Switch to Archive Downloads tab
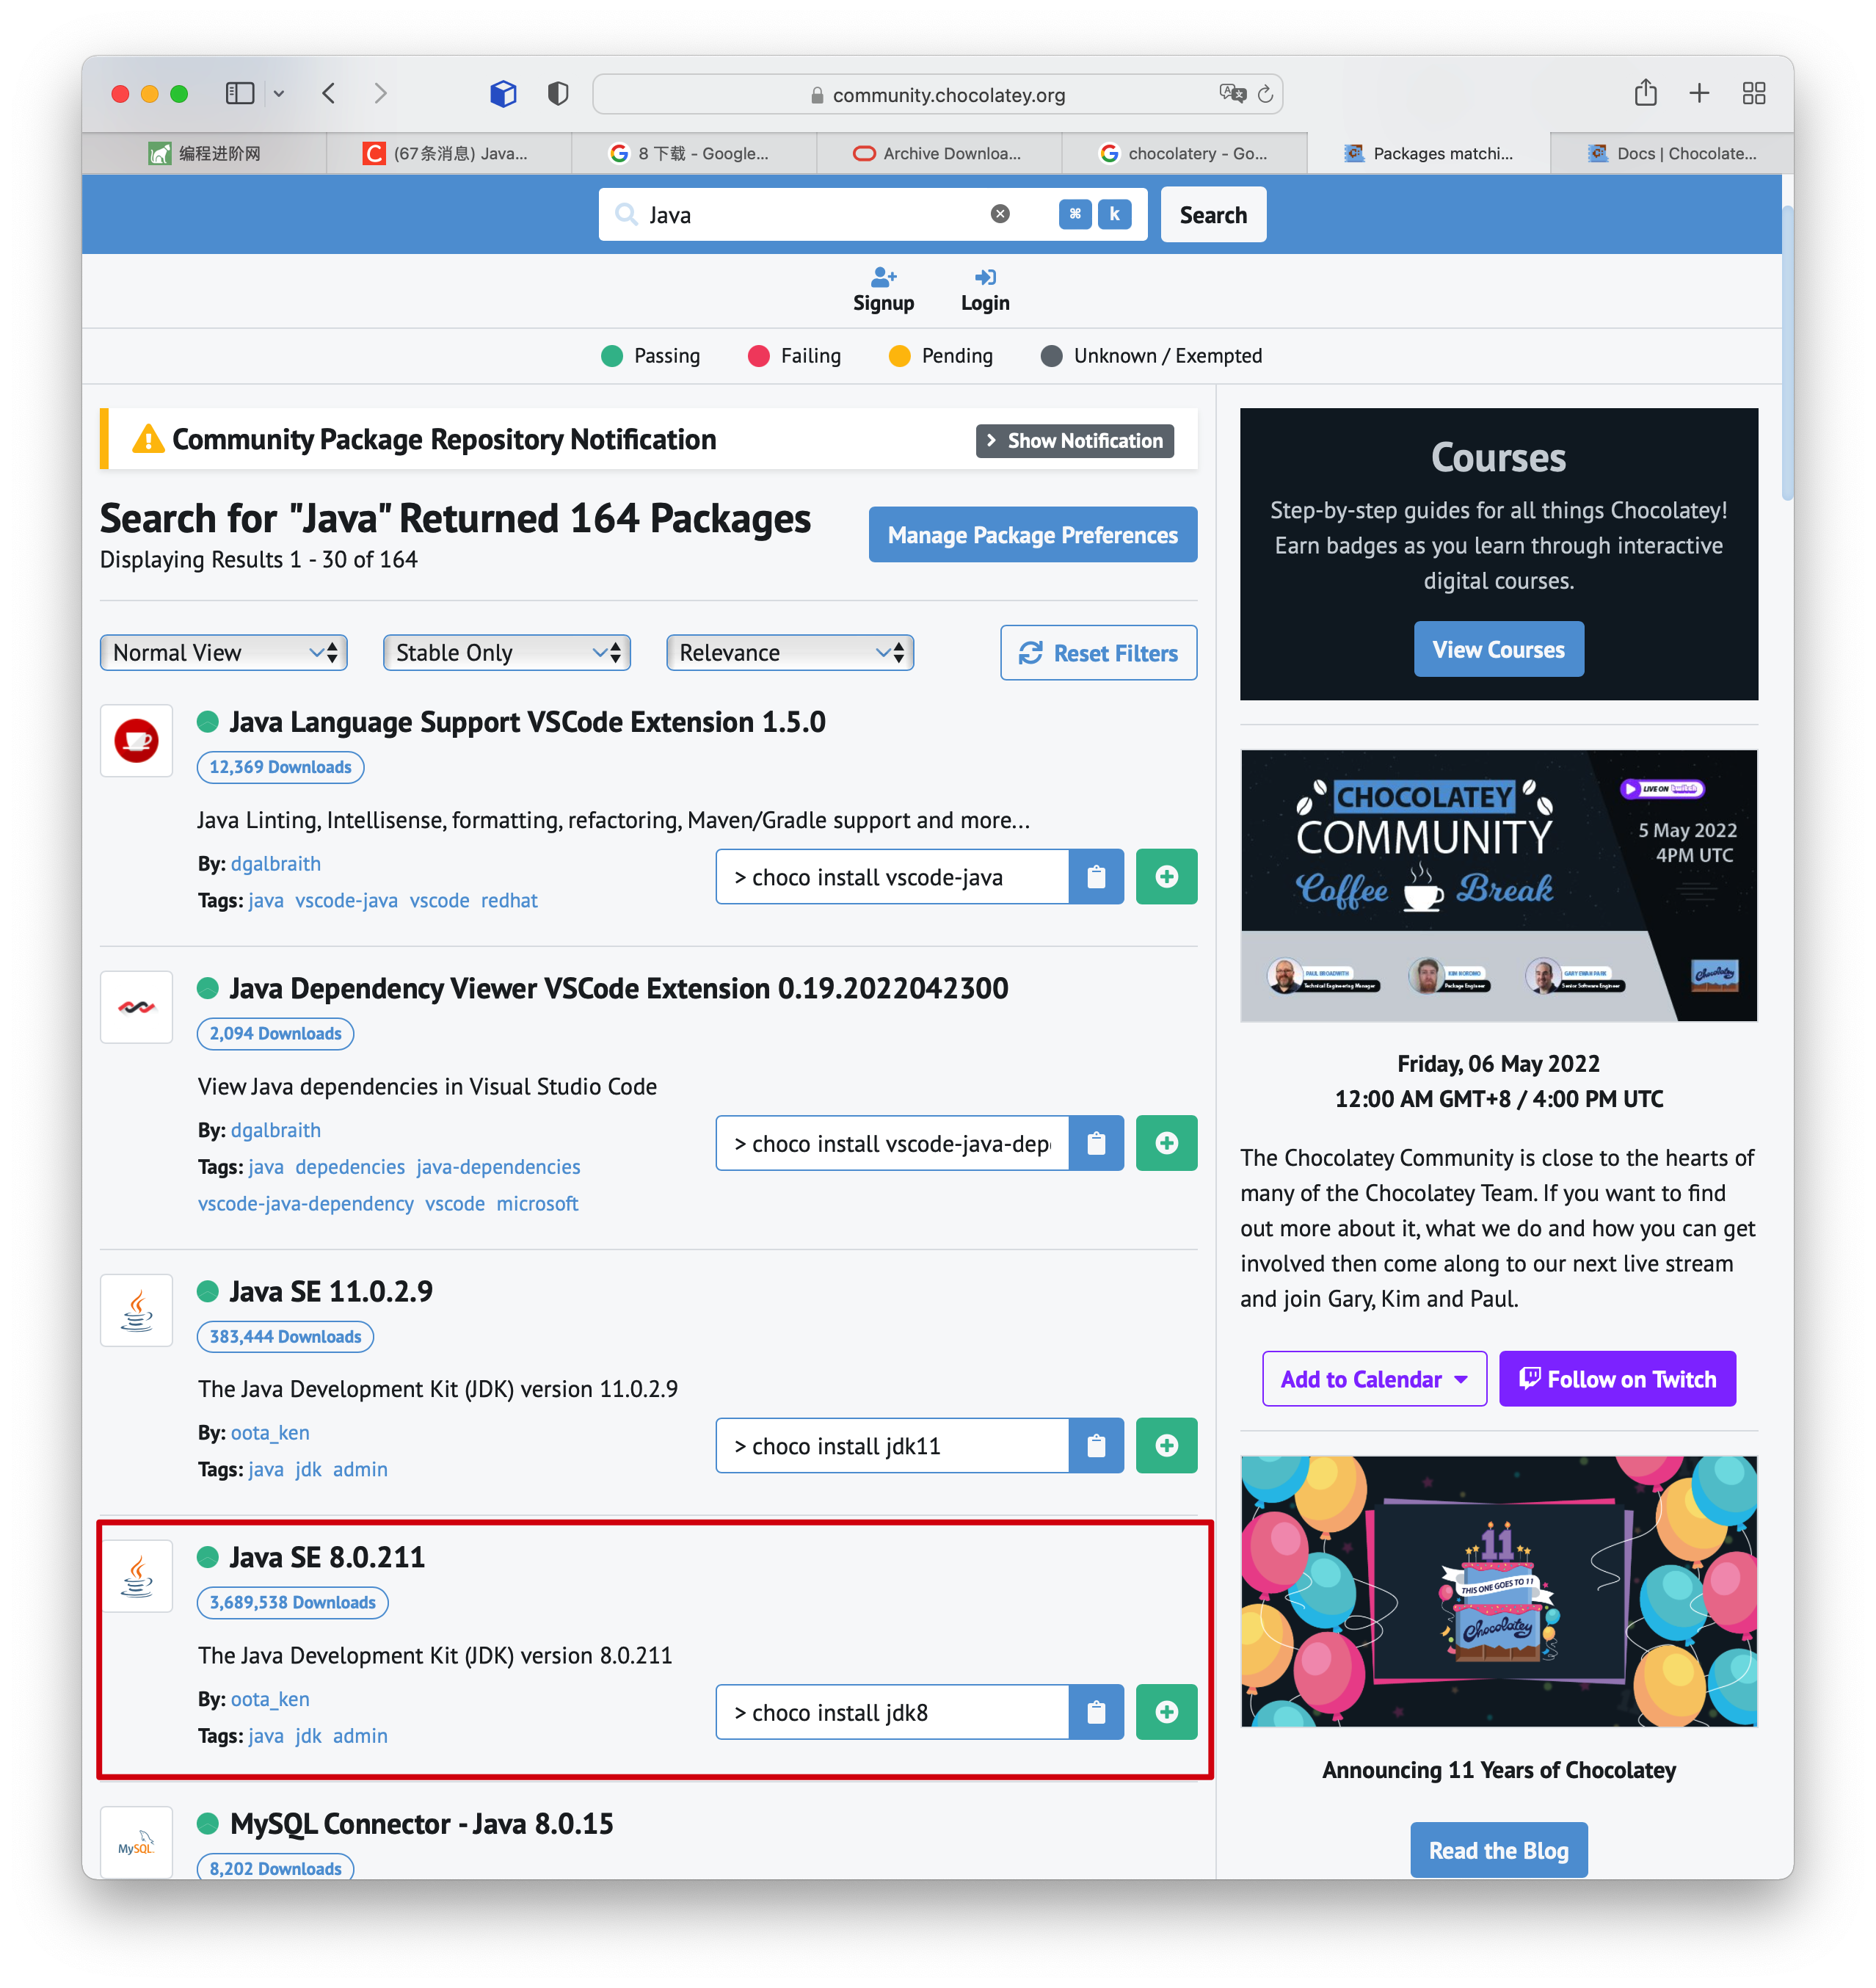The image size is (1876, 1988). click(x=938, y=153)
